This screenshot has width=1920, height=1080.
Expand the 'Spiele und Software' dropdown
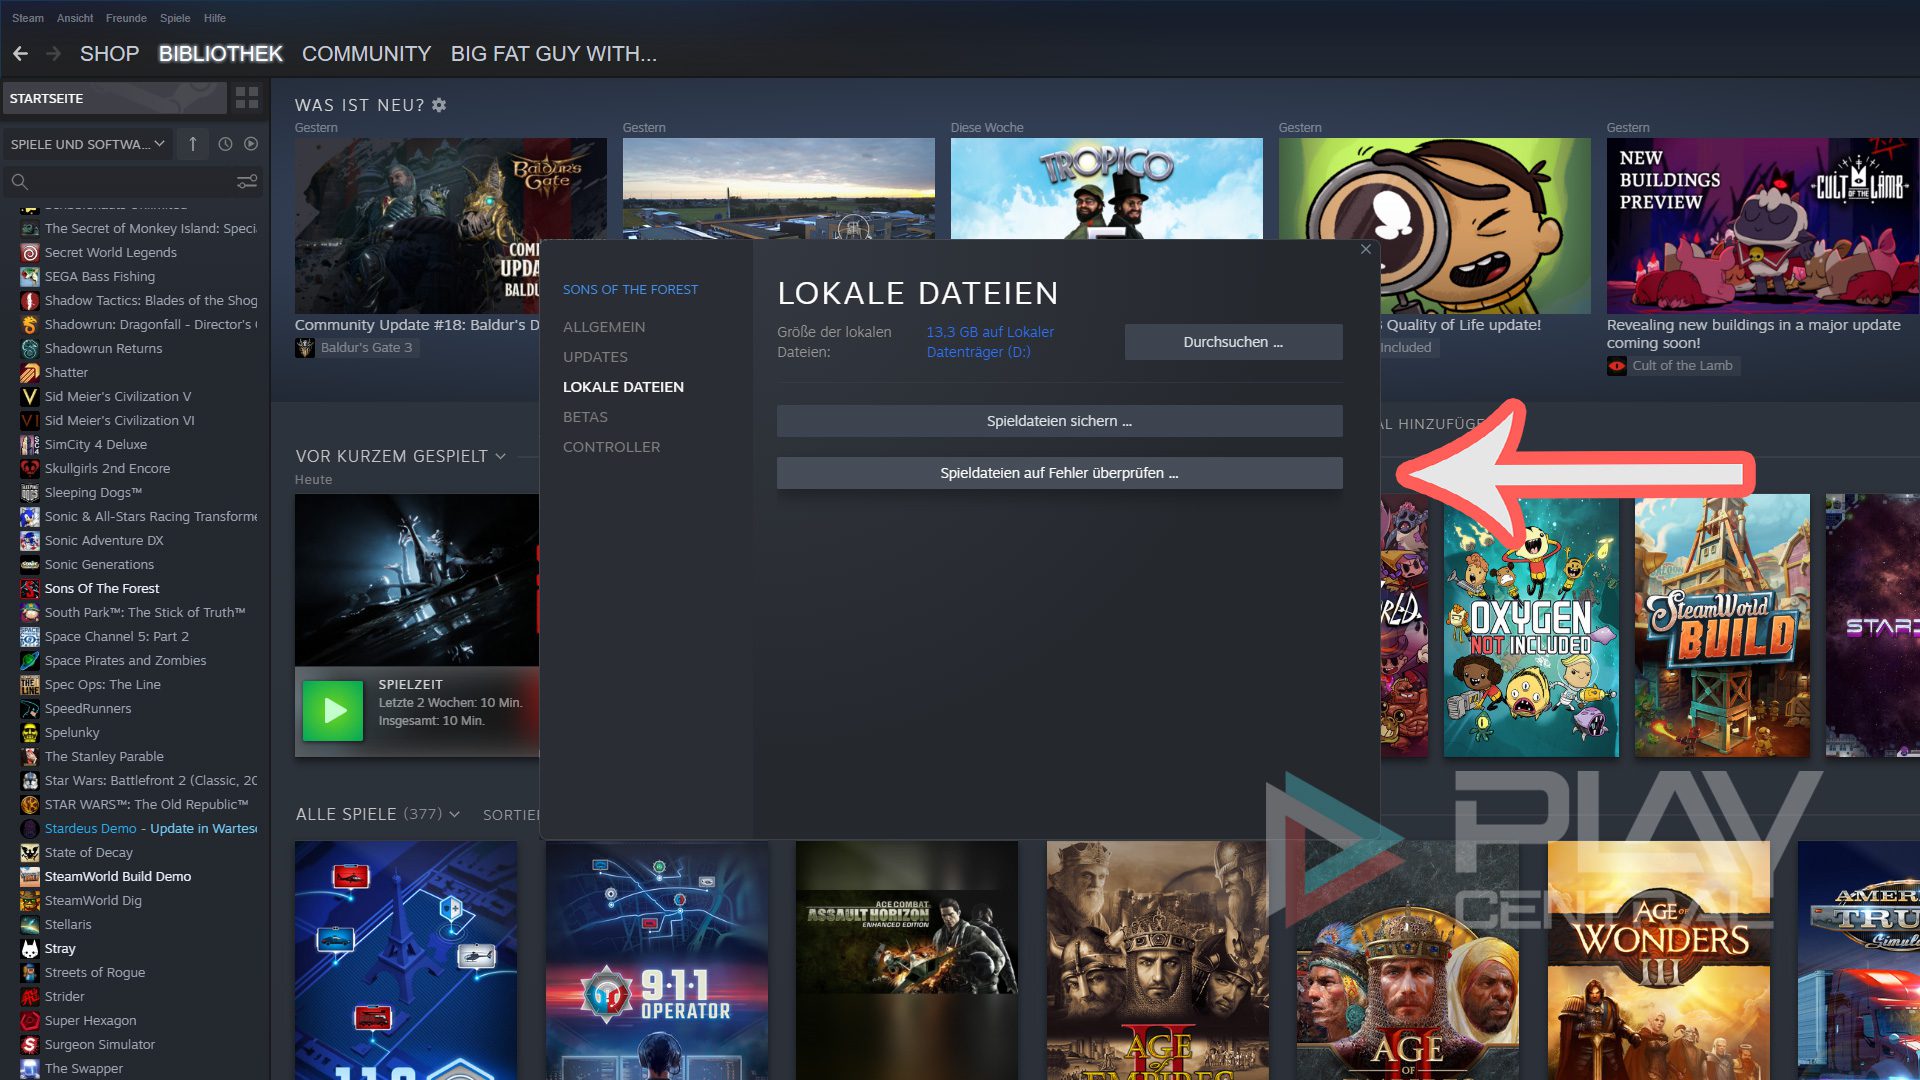pos(88,144)
